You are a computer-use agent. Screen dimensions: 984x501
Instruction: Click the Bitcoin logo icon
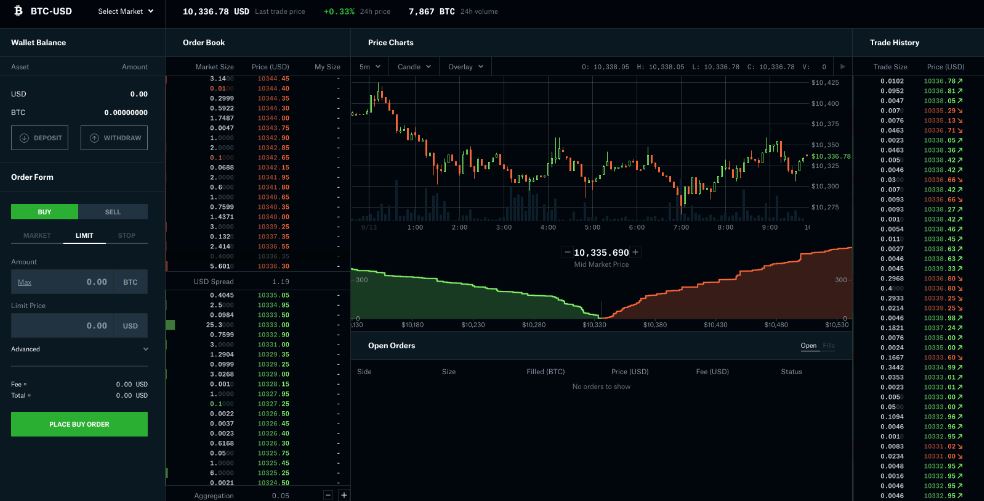coord(18,11)
